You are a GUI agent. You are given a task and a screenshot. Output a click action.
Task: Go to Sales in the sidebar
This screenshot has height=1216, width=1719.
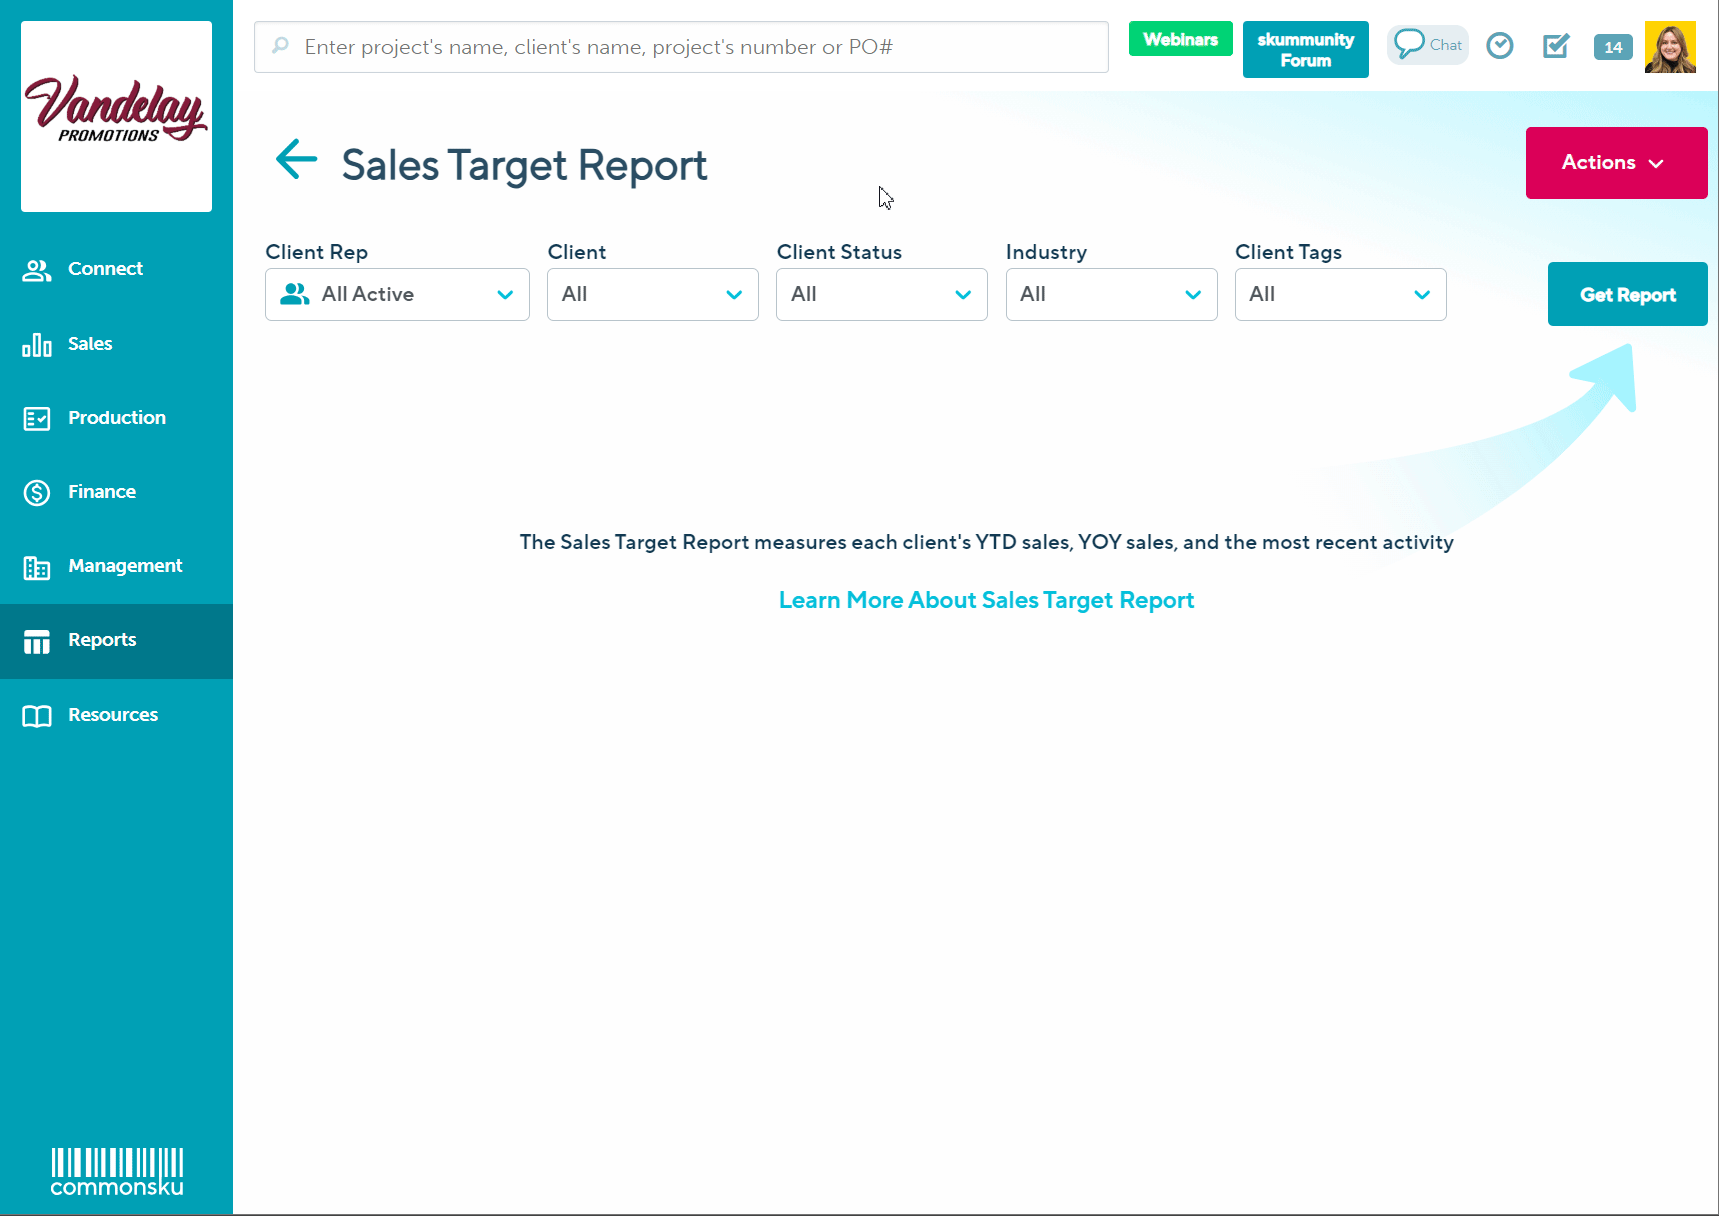tap(89, 344)
